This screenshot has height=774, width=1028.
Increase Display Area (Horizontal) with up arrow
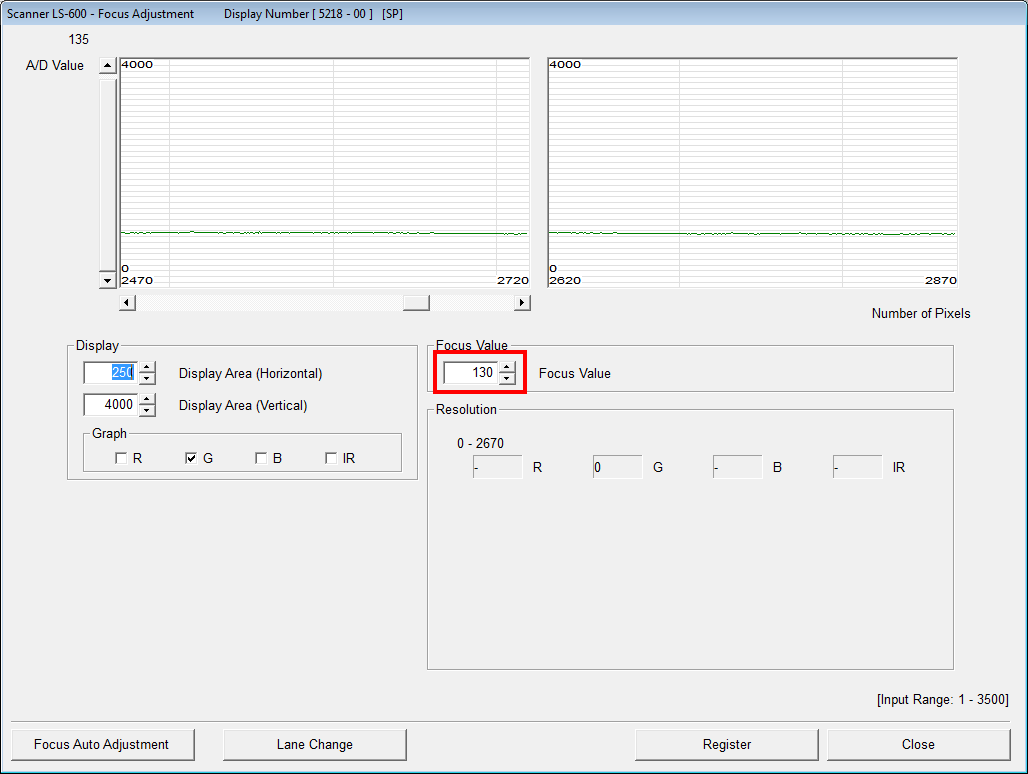pos(148,367)
